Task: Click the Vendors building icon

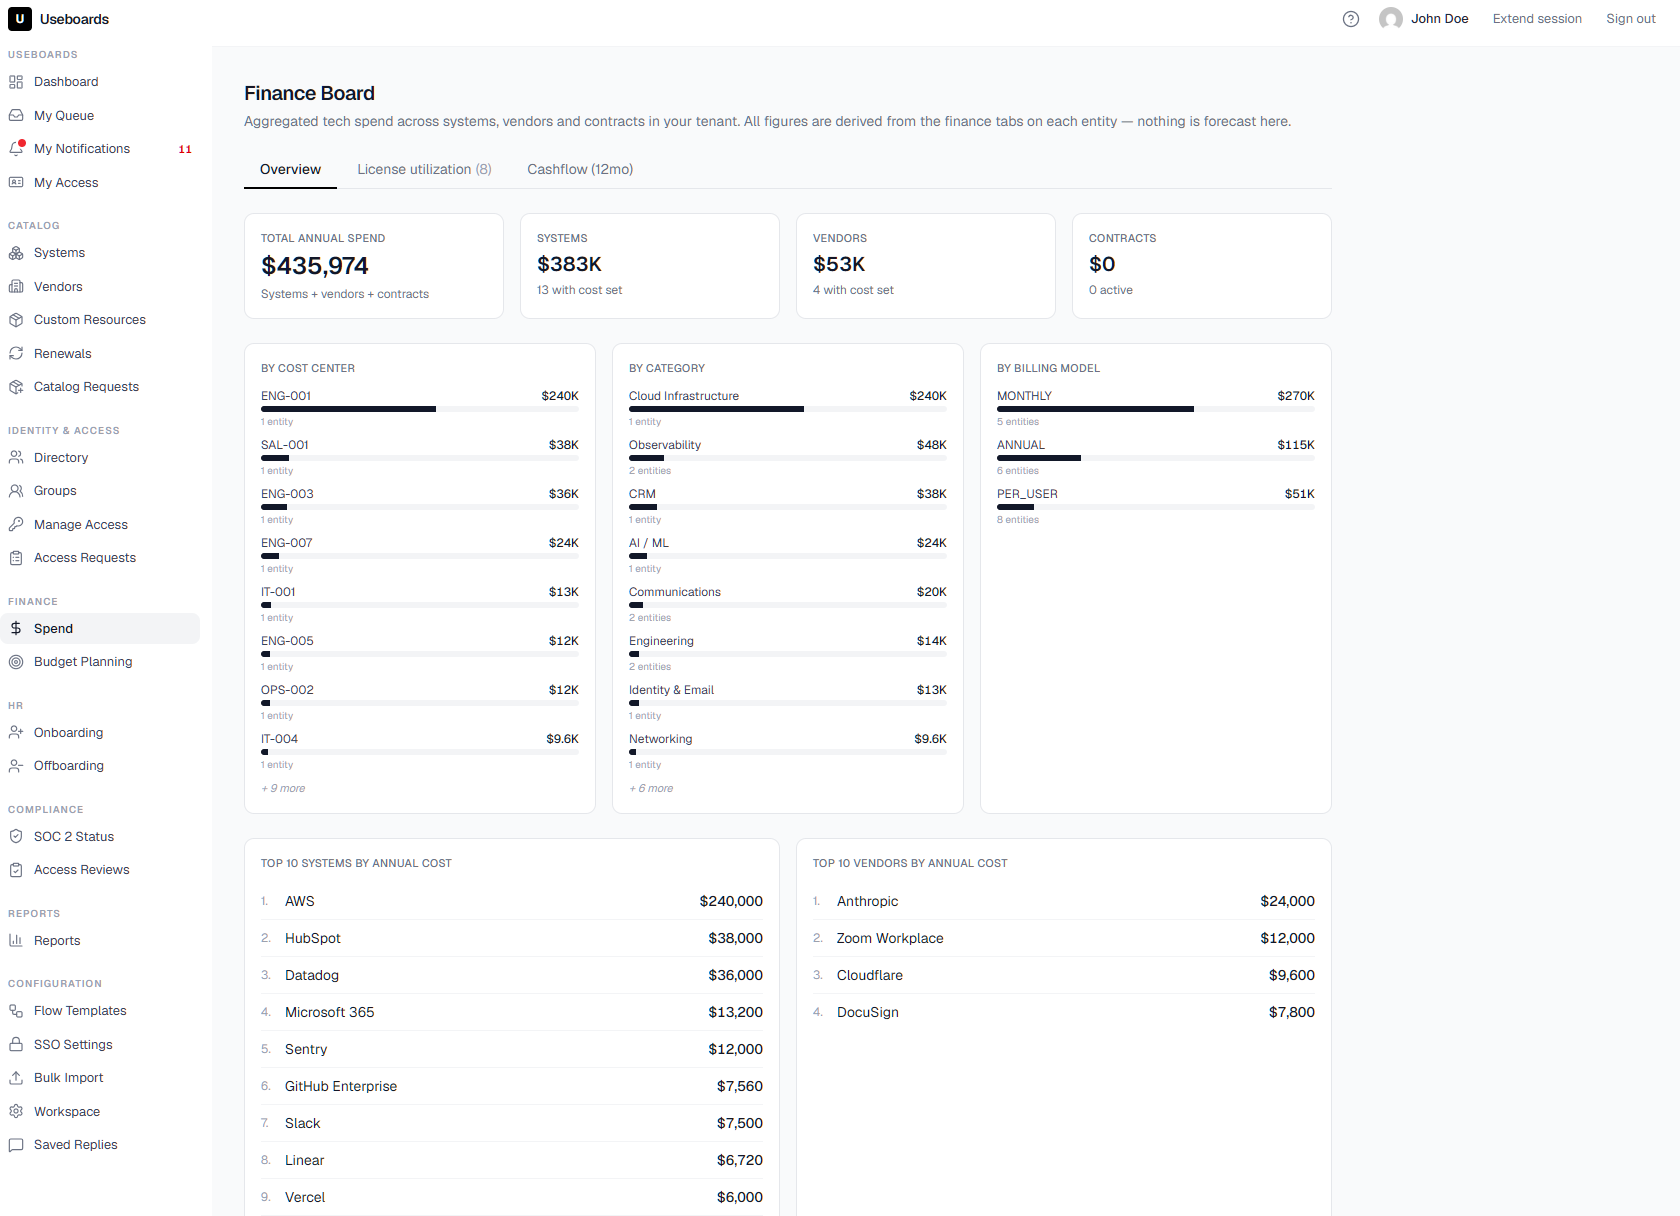Action: [x=16, y=287]
